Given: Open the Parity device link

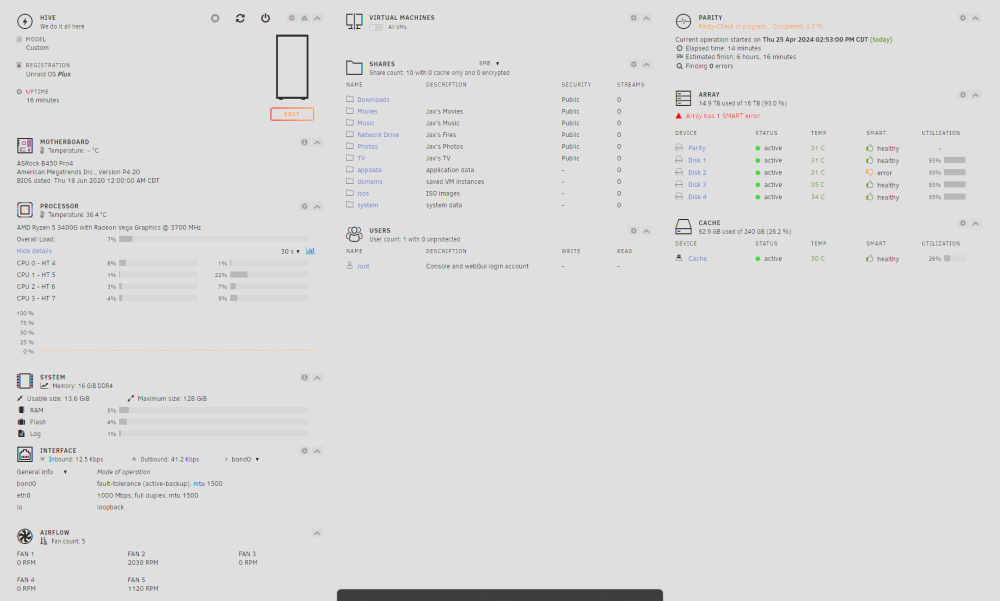Looking at the screenshot, I should [696, 148].
